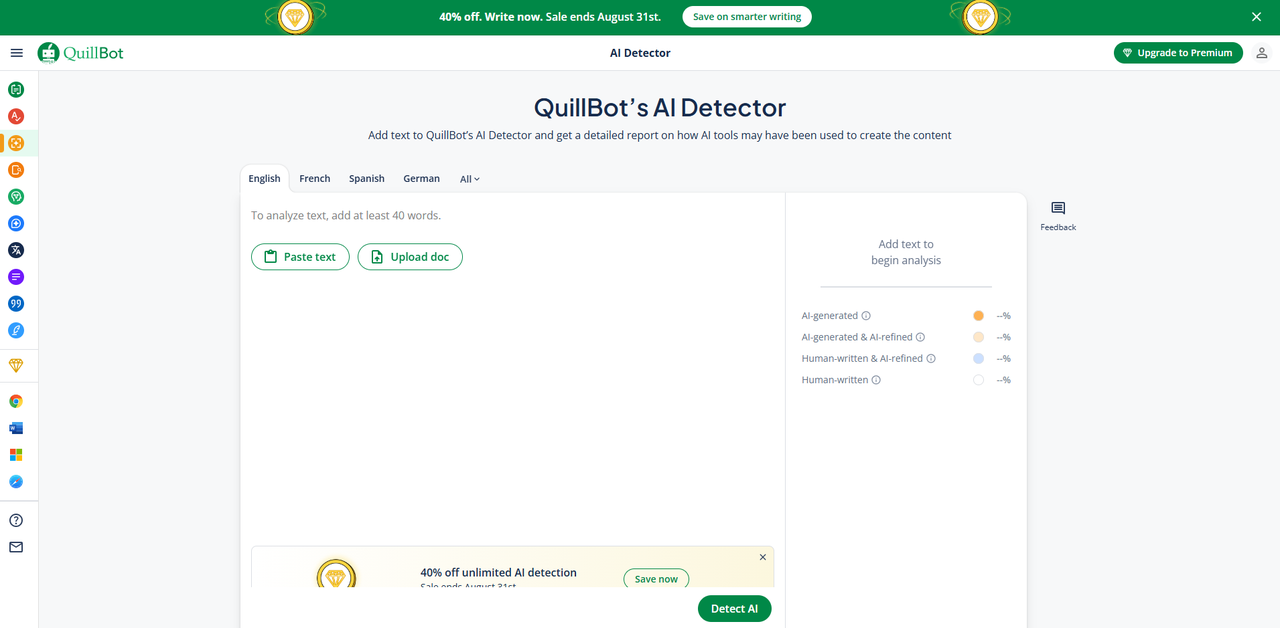Click the "Add text to begin analysis" message

click(x=906, y=252)
